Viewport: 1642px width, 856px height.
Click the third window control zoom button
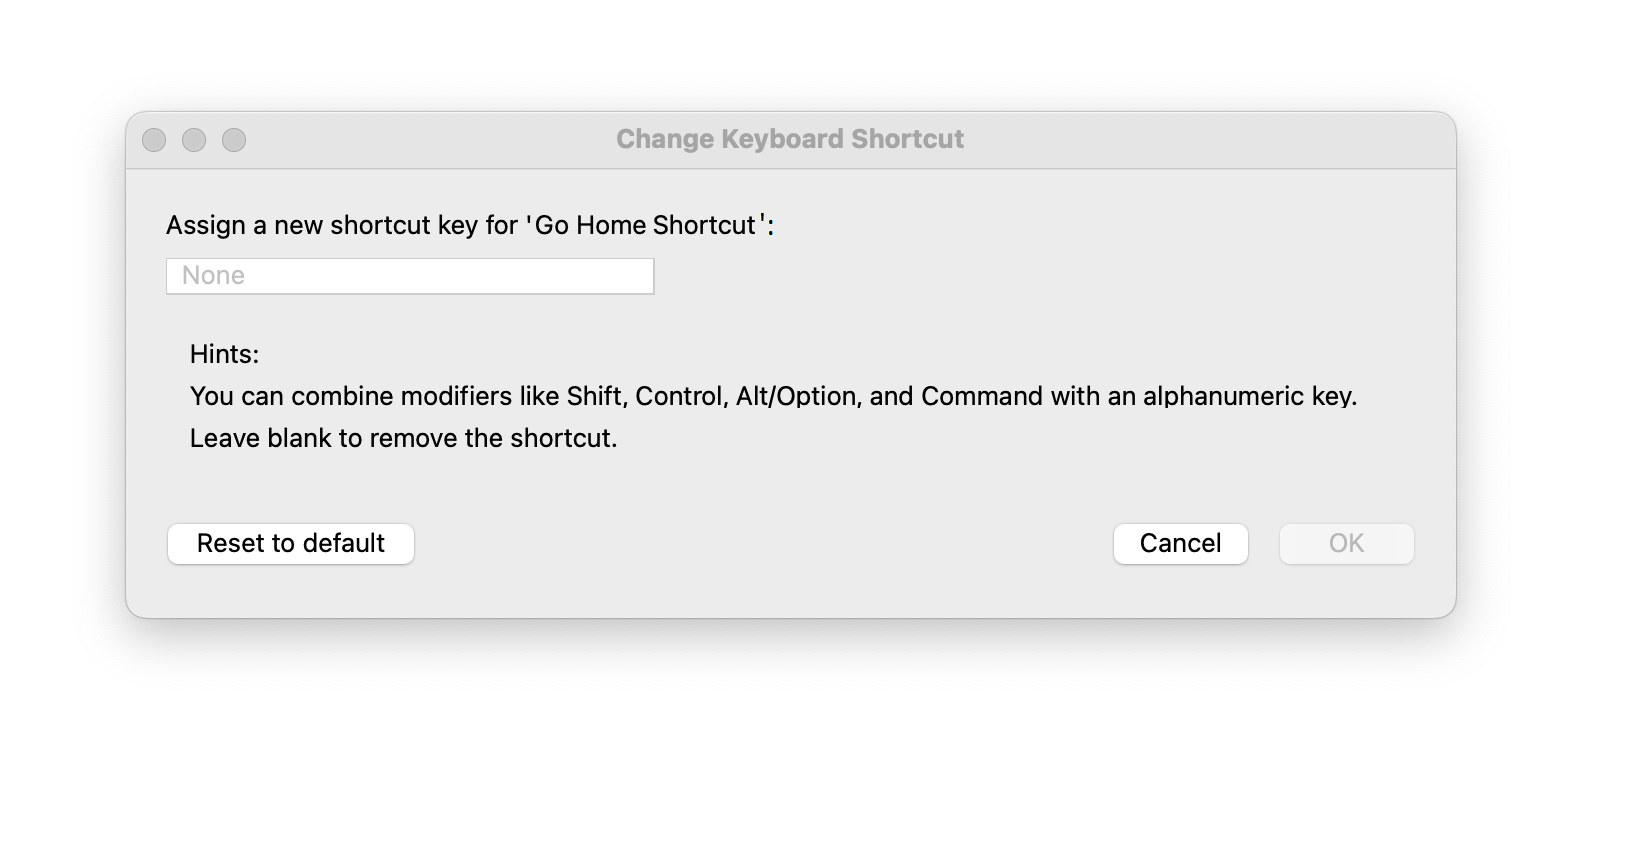point(234,140)
